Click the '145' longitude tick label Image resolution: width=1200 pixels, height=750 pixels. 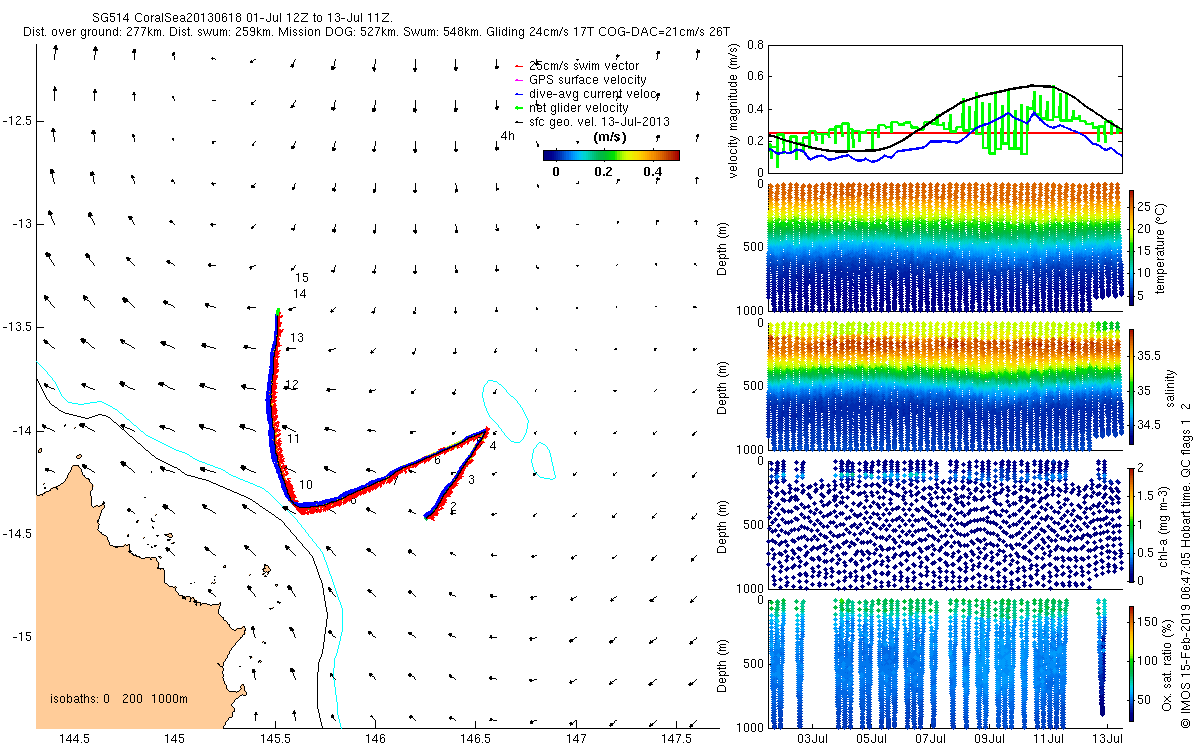point(175,738)
